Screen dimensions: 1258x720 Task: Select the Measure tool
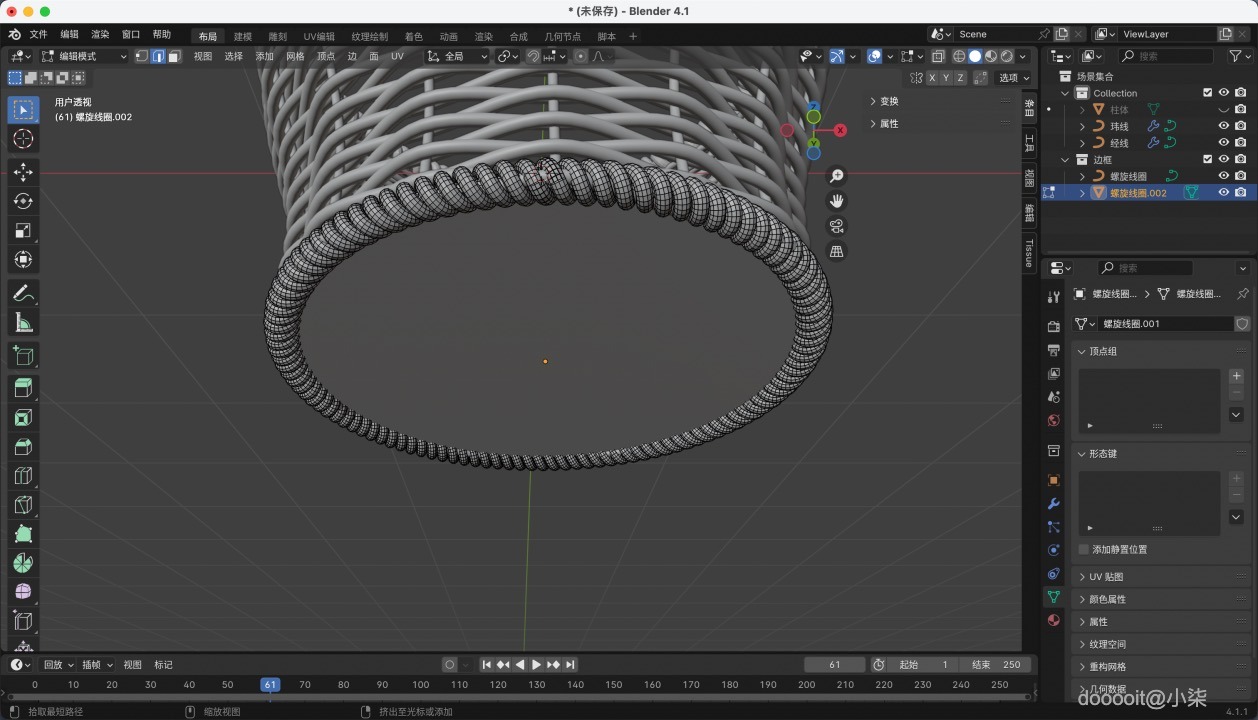tap(23, 322)
